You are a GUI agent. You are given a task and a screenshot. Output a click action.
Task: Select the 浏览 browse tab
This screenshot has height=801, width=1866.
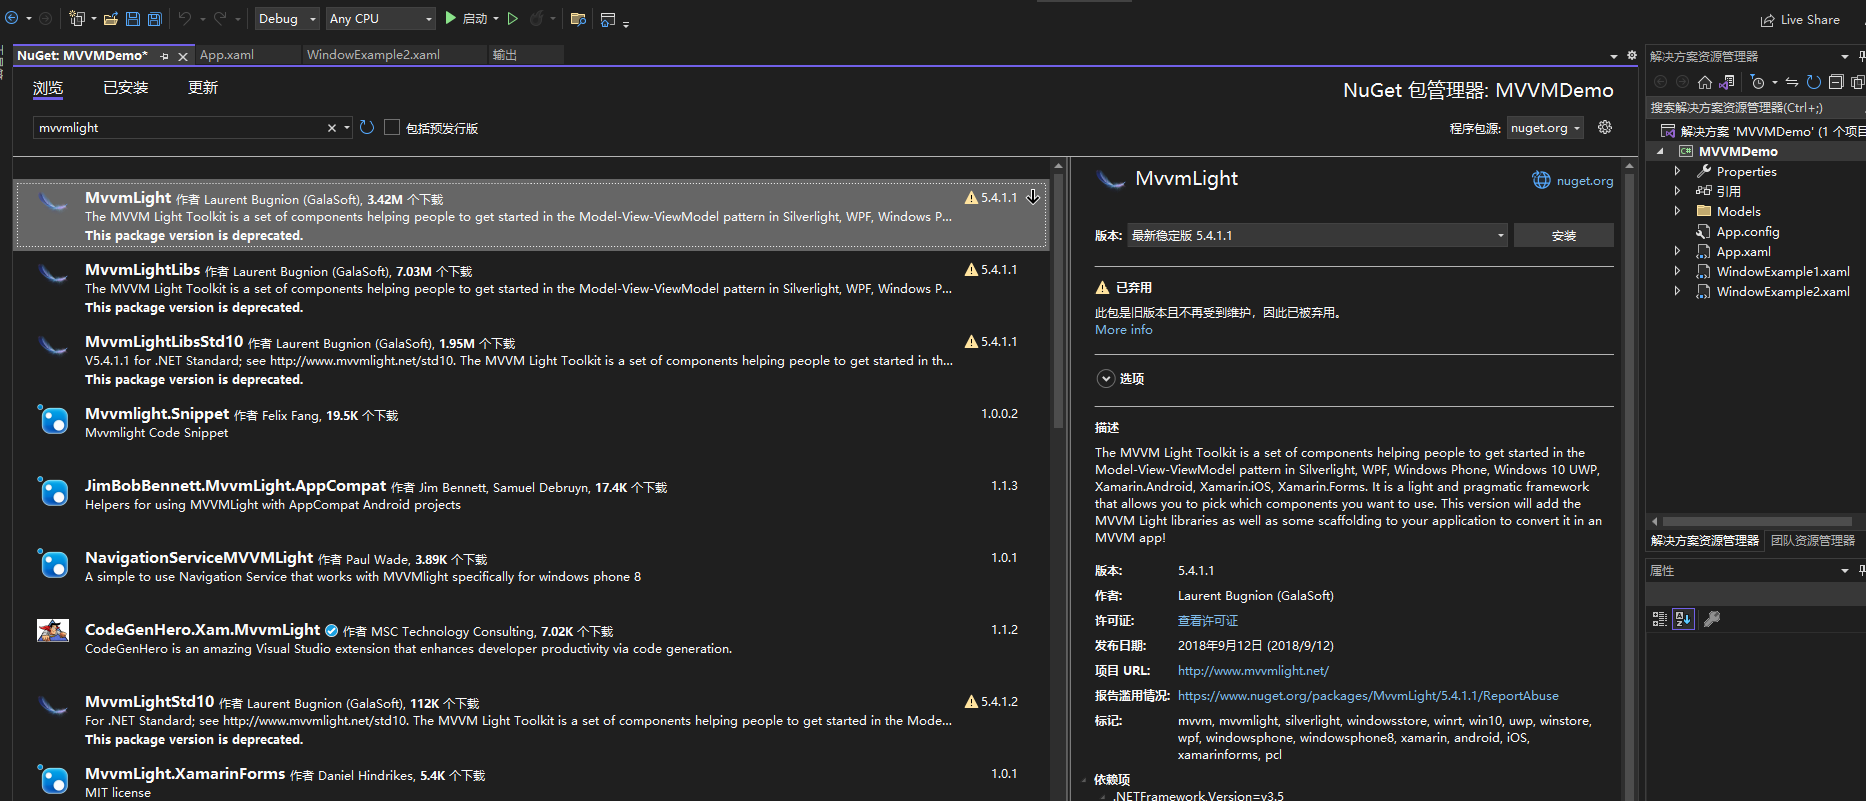point(47,88)
